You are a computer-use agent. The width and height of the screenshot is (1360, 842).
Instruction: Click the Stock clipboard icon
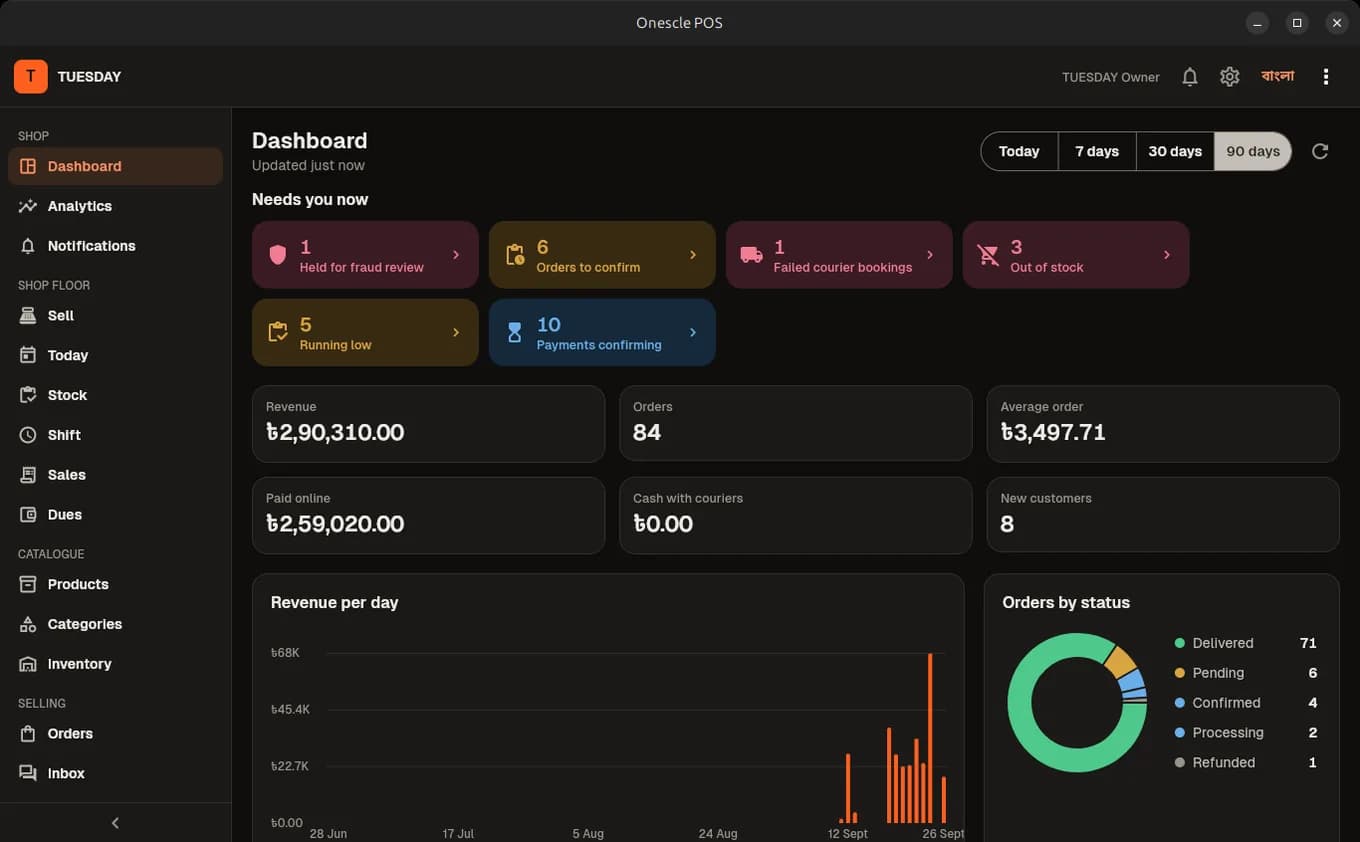point(28,395)
